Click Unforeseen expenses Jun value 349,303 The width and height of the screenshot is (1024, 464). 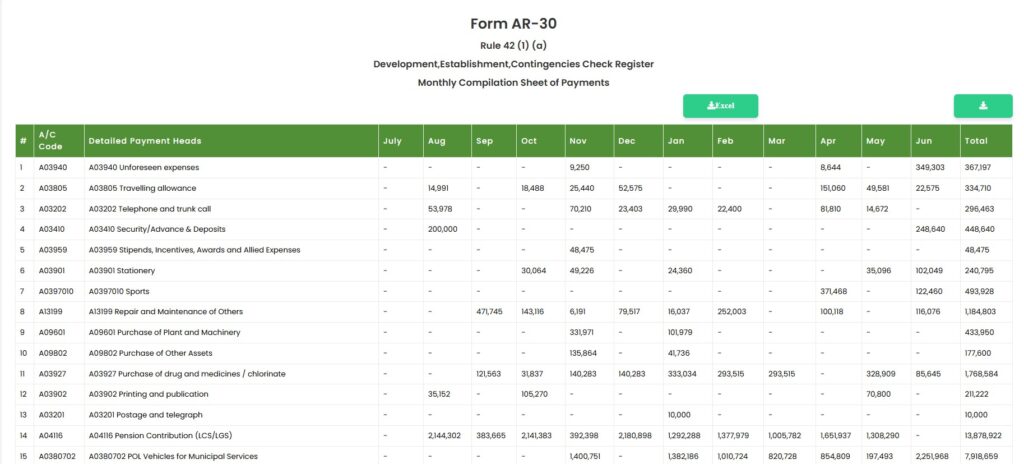pyautogui.click(x=930, y=167)
